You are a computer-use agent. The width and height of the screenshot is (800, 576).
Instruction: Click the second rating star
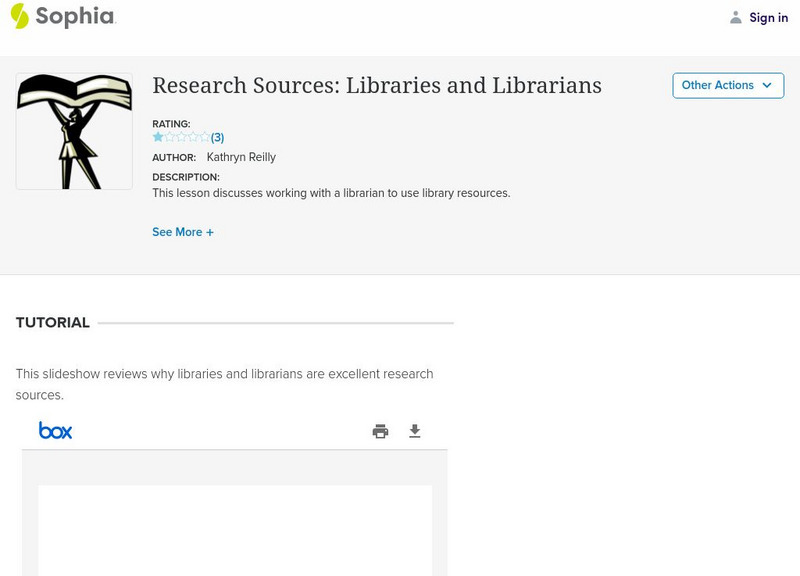pyautogui.click(x=169, y=137)
